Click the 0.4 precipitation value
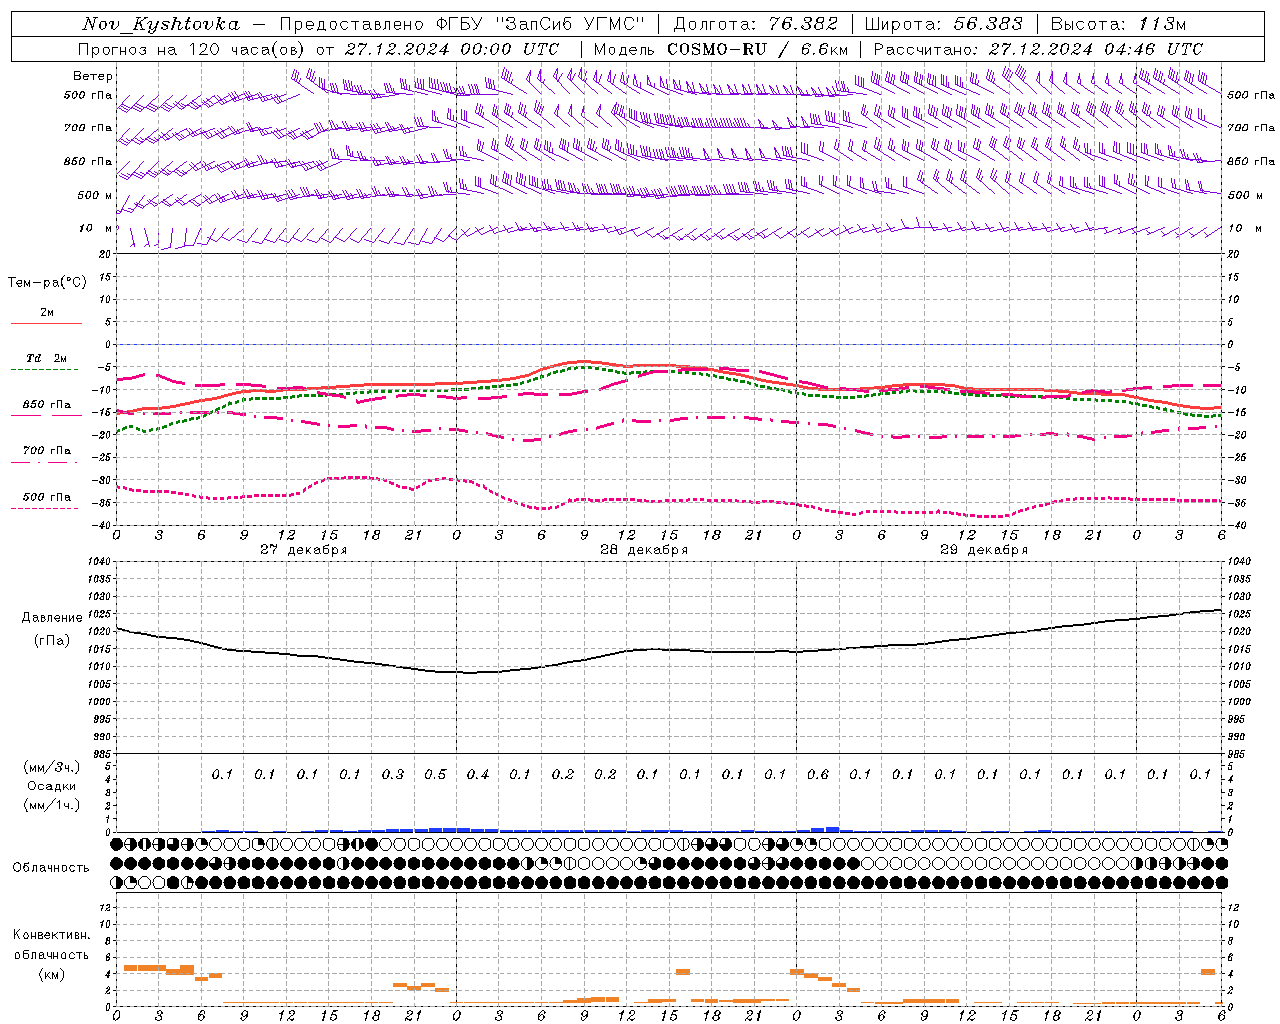This screenshot has height=1024, width=1280. (x=478, y=774)
